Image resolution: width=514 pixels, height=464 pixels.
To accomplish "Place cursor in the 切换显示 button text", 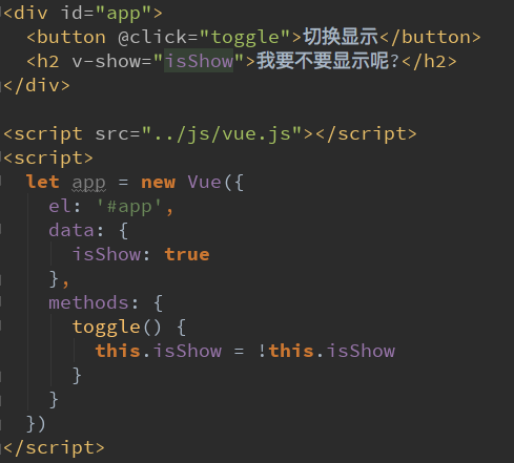I will pyautogui.click(x=340, y=36).
